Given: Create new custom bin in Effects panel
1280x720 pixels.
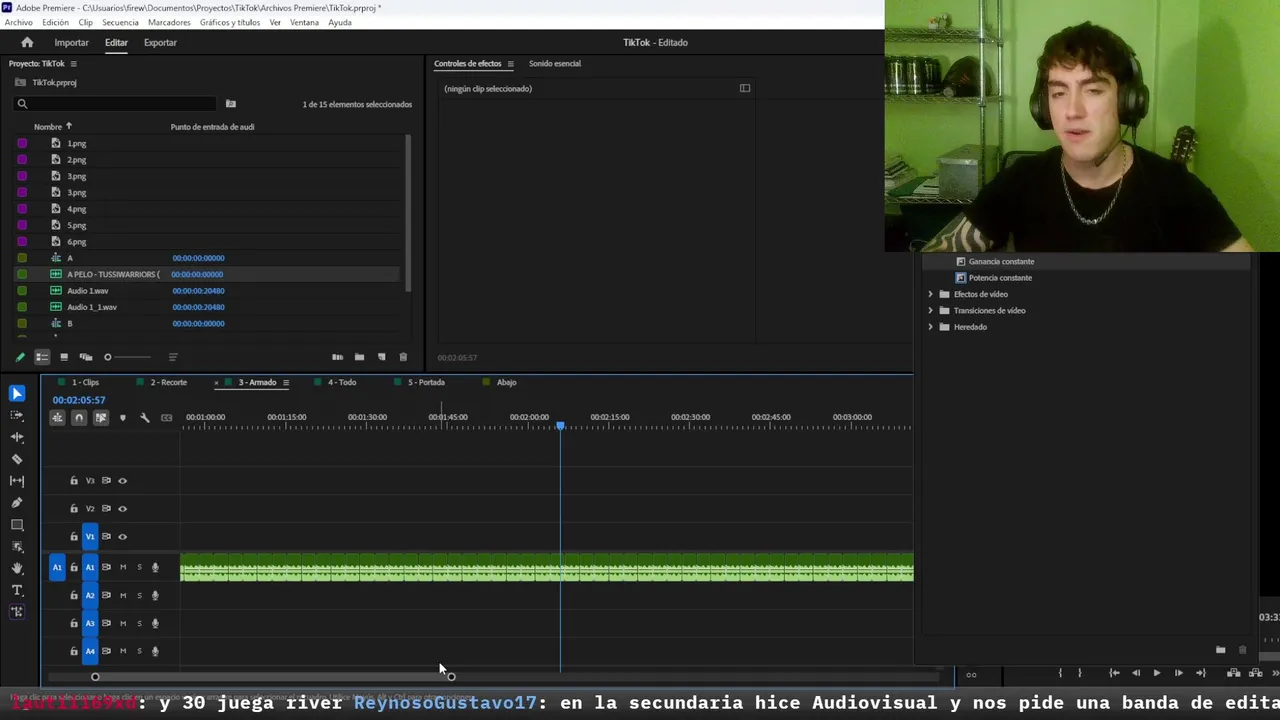Looking at the screenshot, I should [1220, 650].
